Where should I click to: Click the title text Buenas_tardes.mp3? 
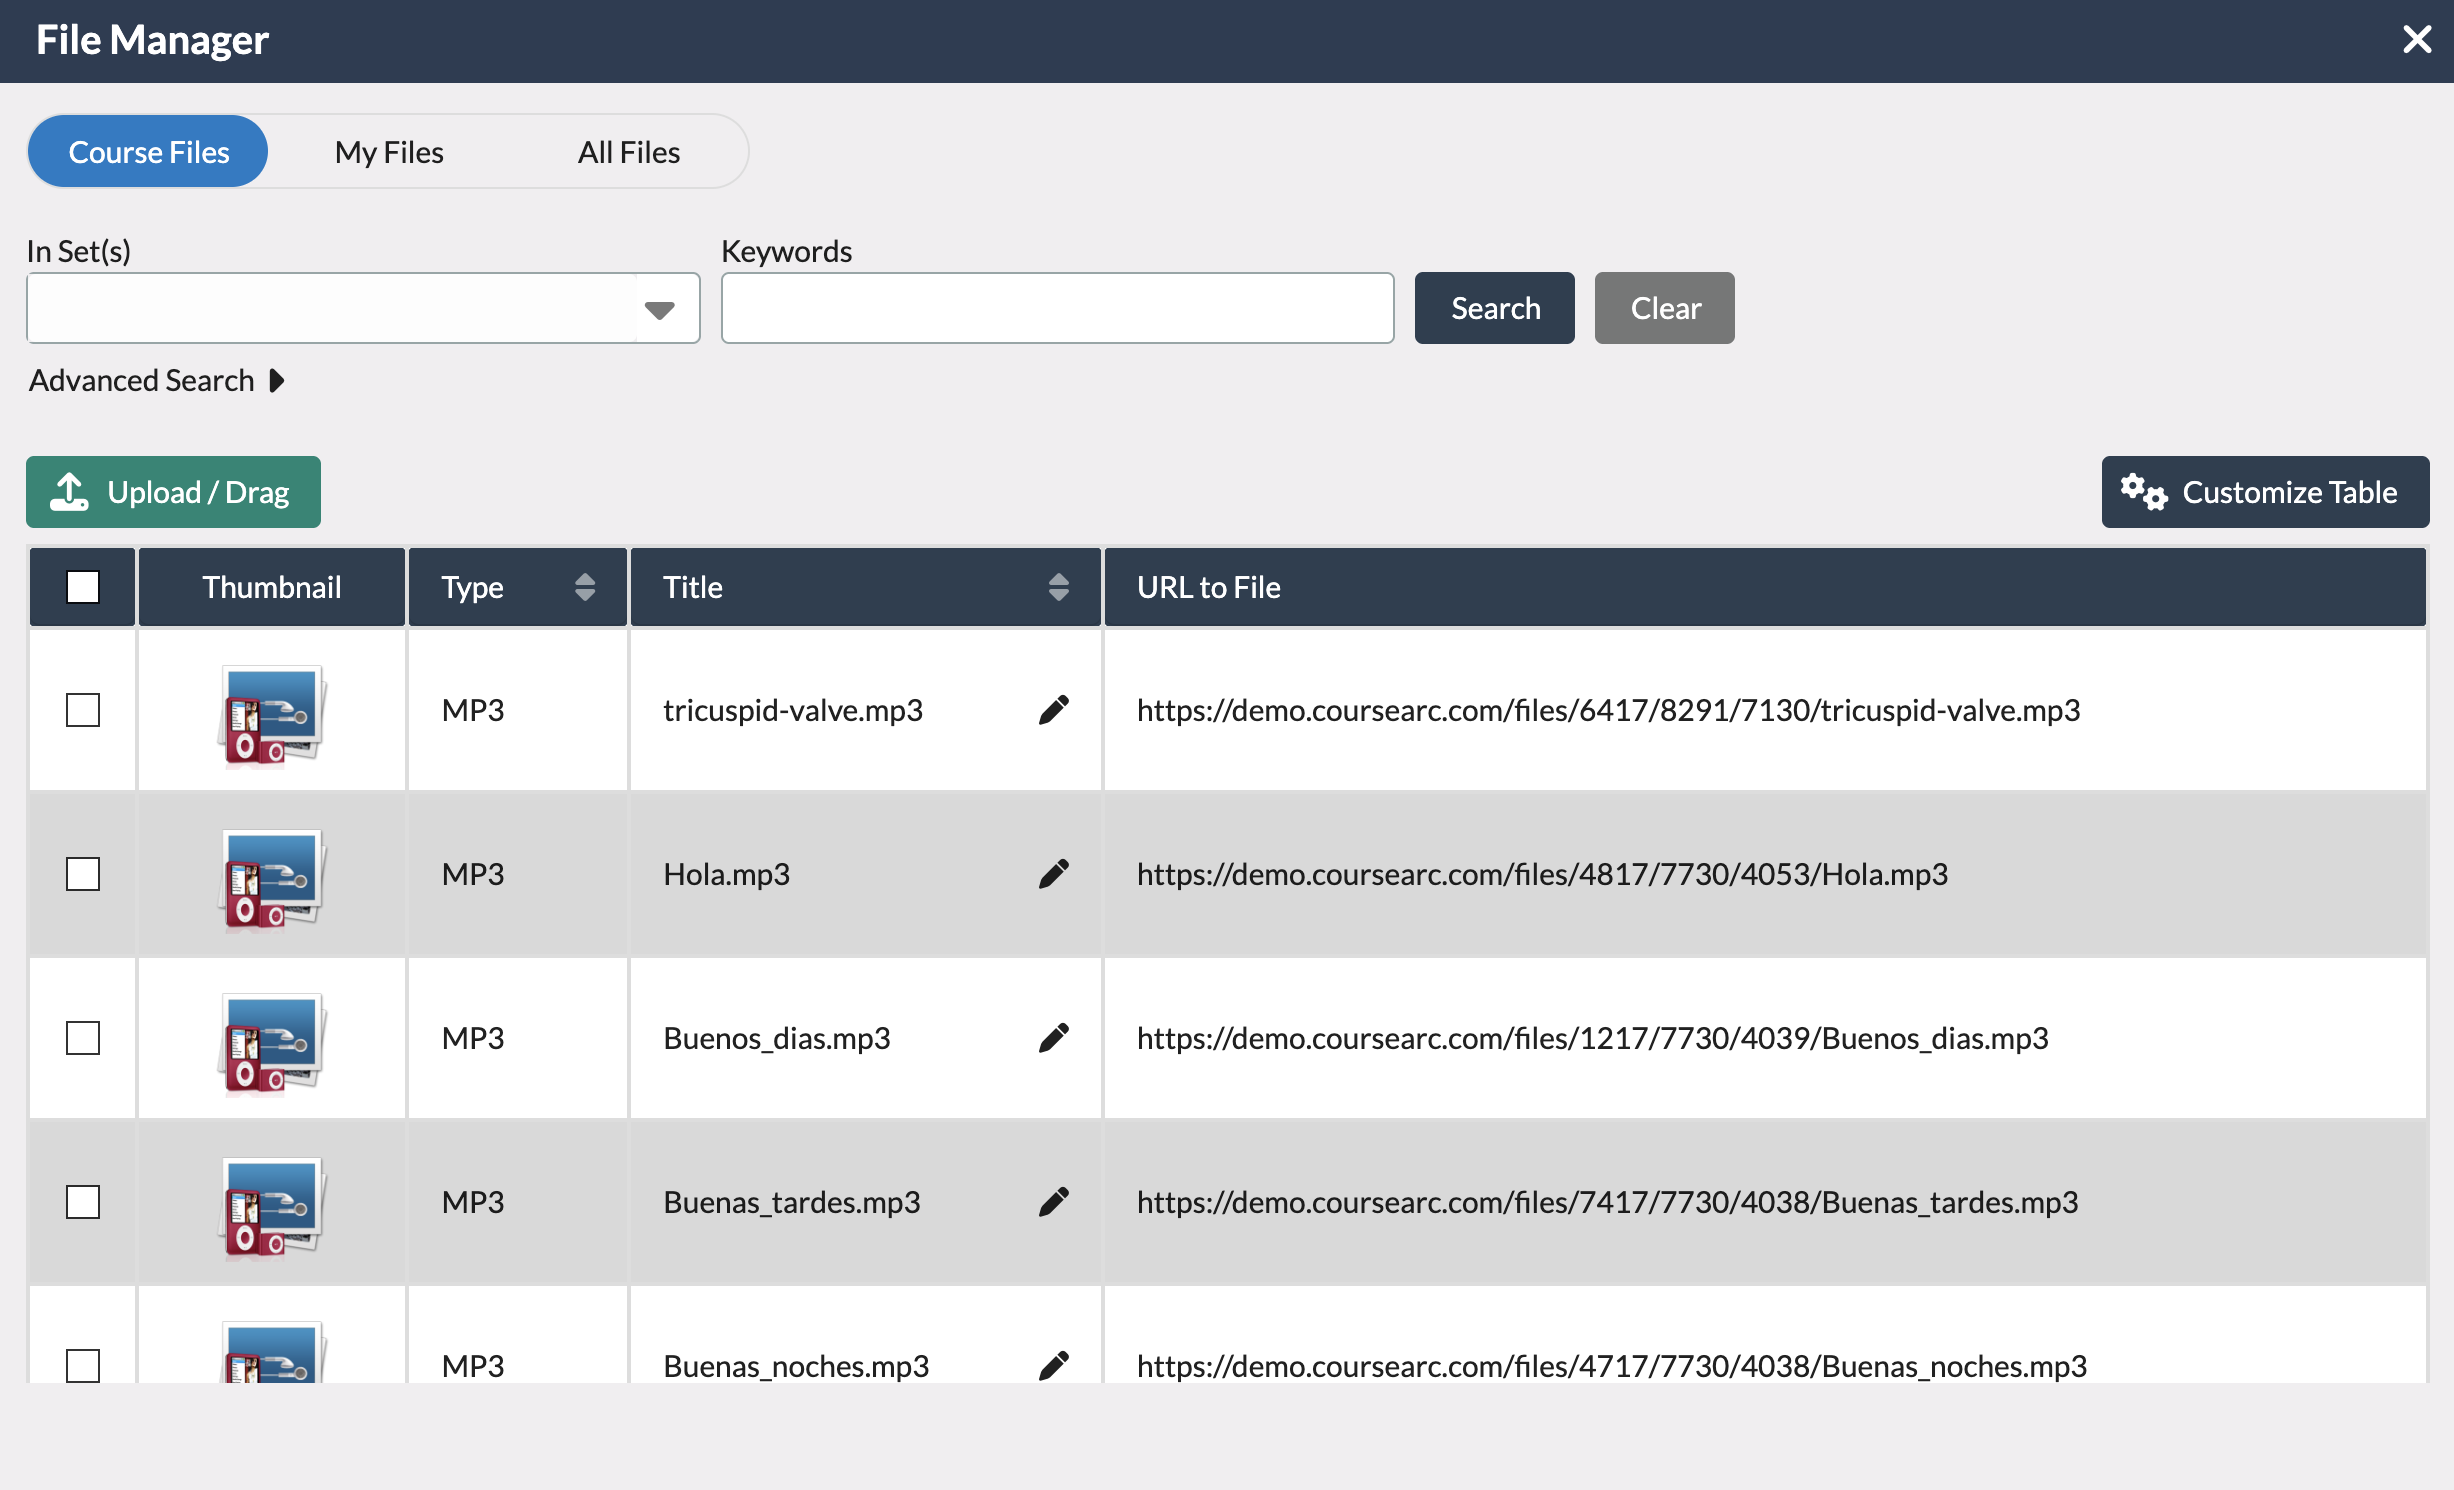tap(792, 1202)
